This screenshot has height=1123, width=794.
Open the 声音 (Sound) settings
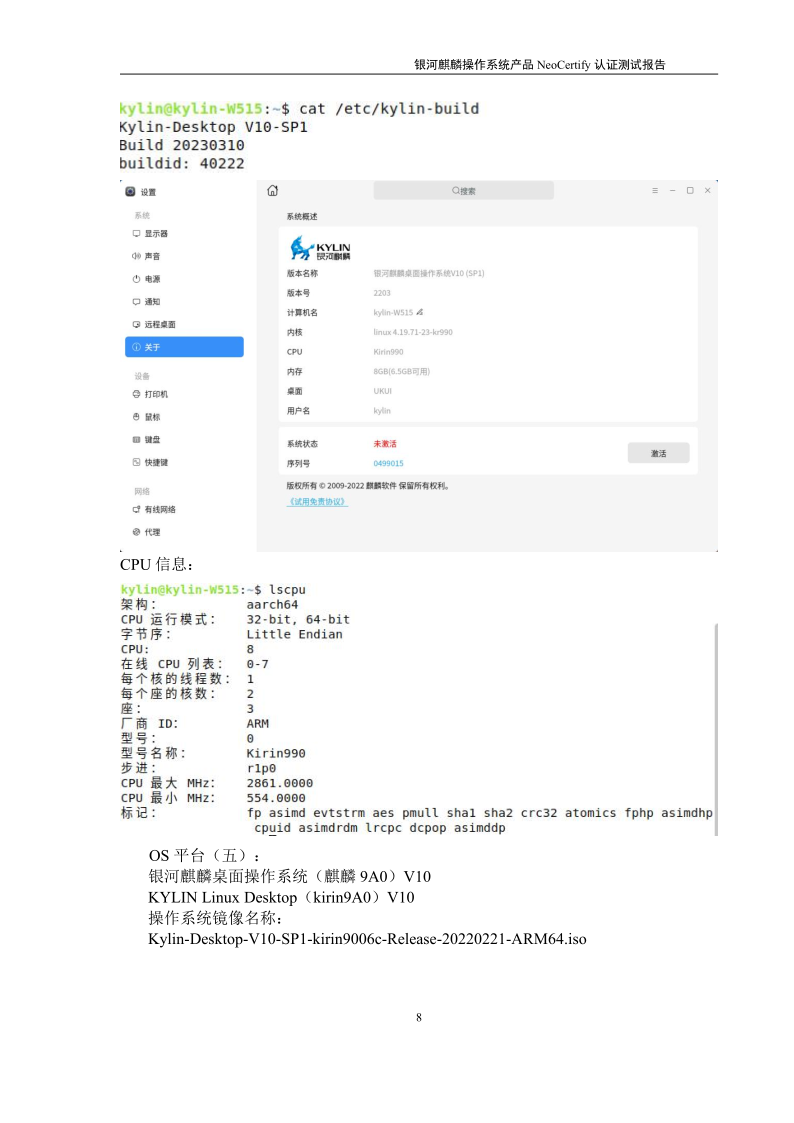(152, 256)
